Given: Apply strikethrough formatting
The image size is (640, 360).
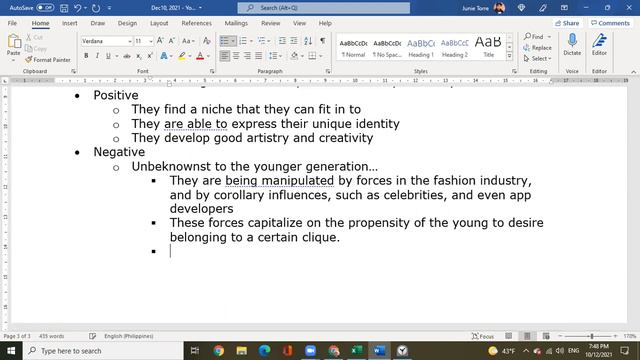Looking at the screenshot, I should pyautogui.click(x=127, y=56).
